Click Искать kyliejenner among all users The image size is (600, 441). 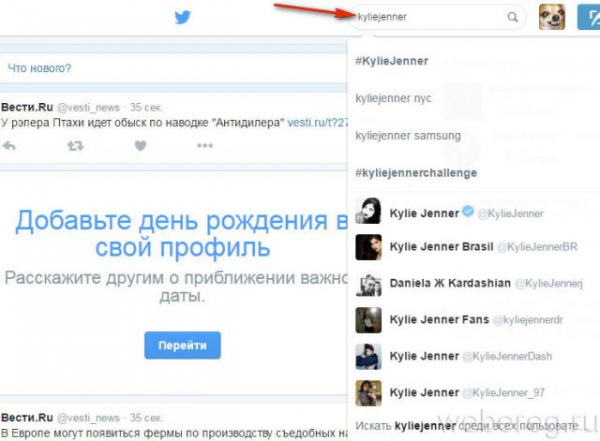click(469, 426)
